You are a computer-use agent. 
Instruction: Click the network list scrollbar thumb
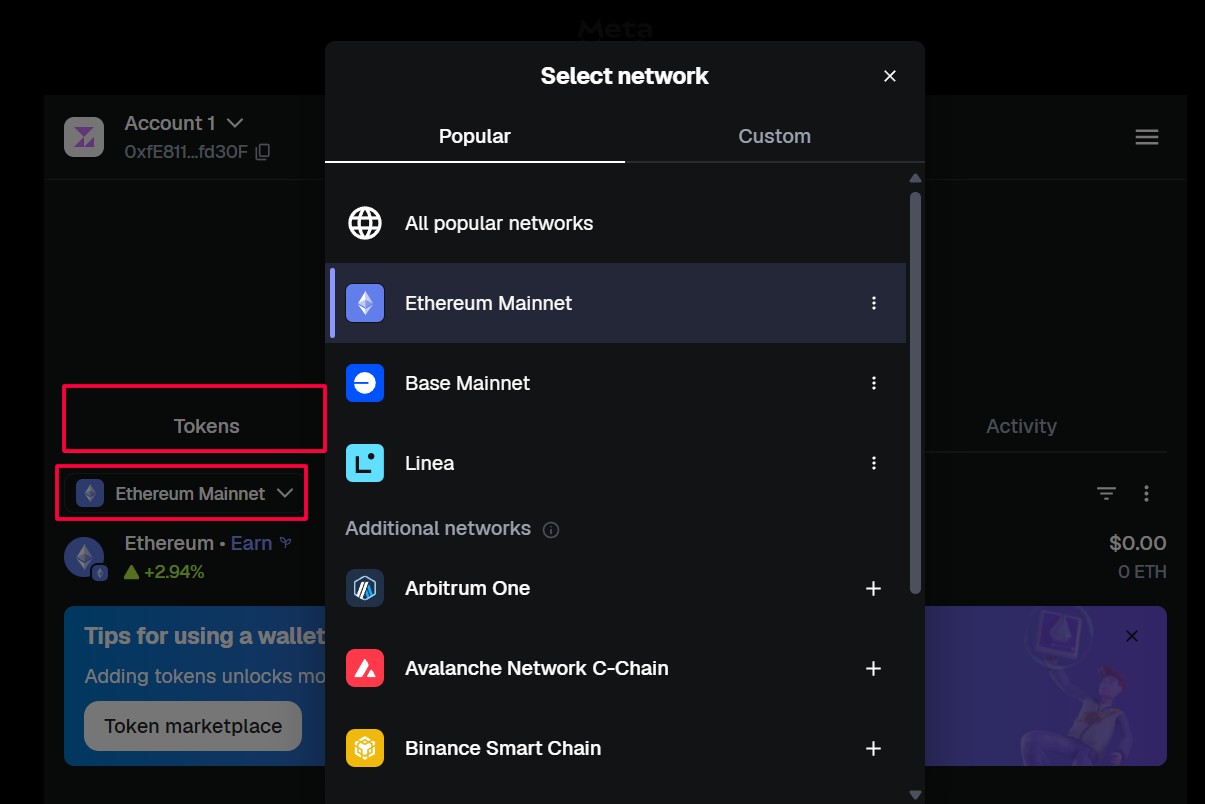915,393
